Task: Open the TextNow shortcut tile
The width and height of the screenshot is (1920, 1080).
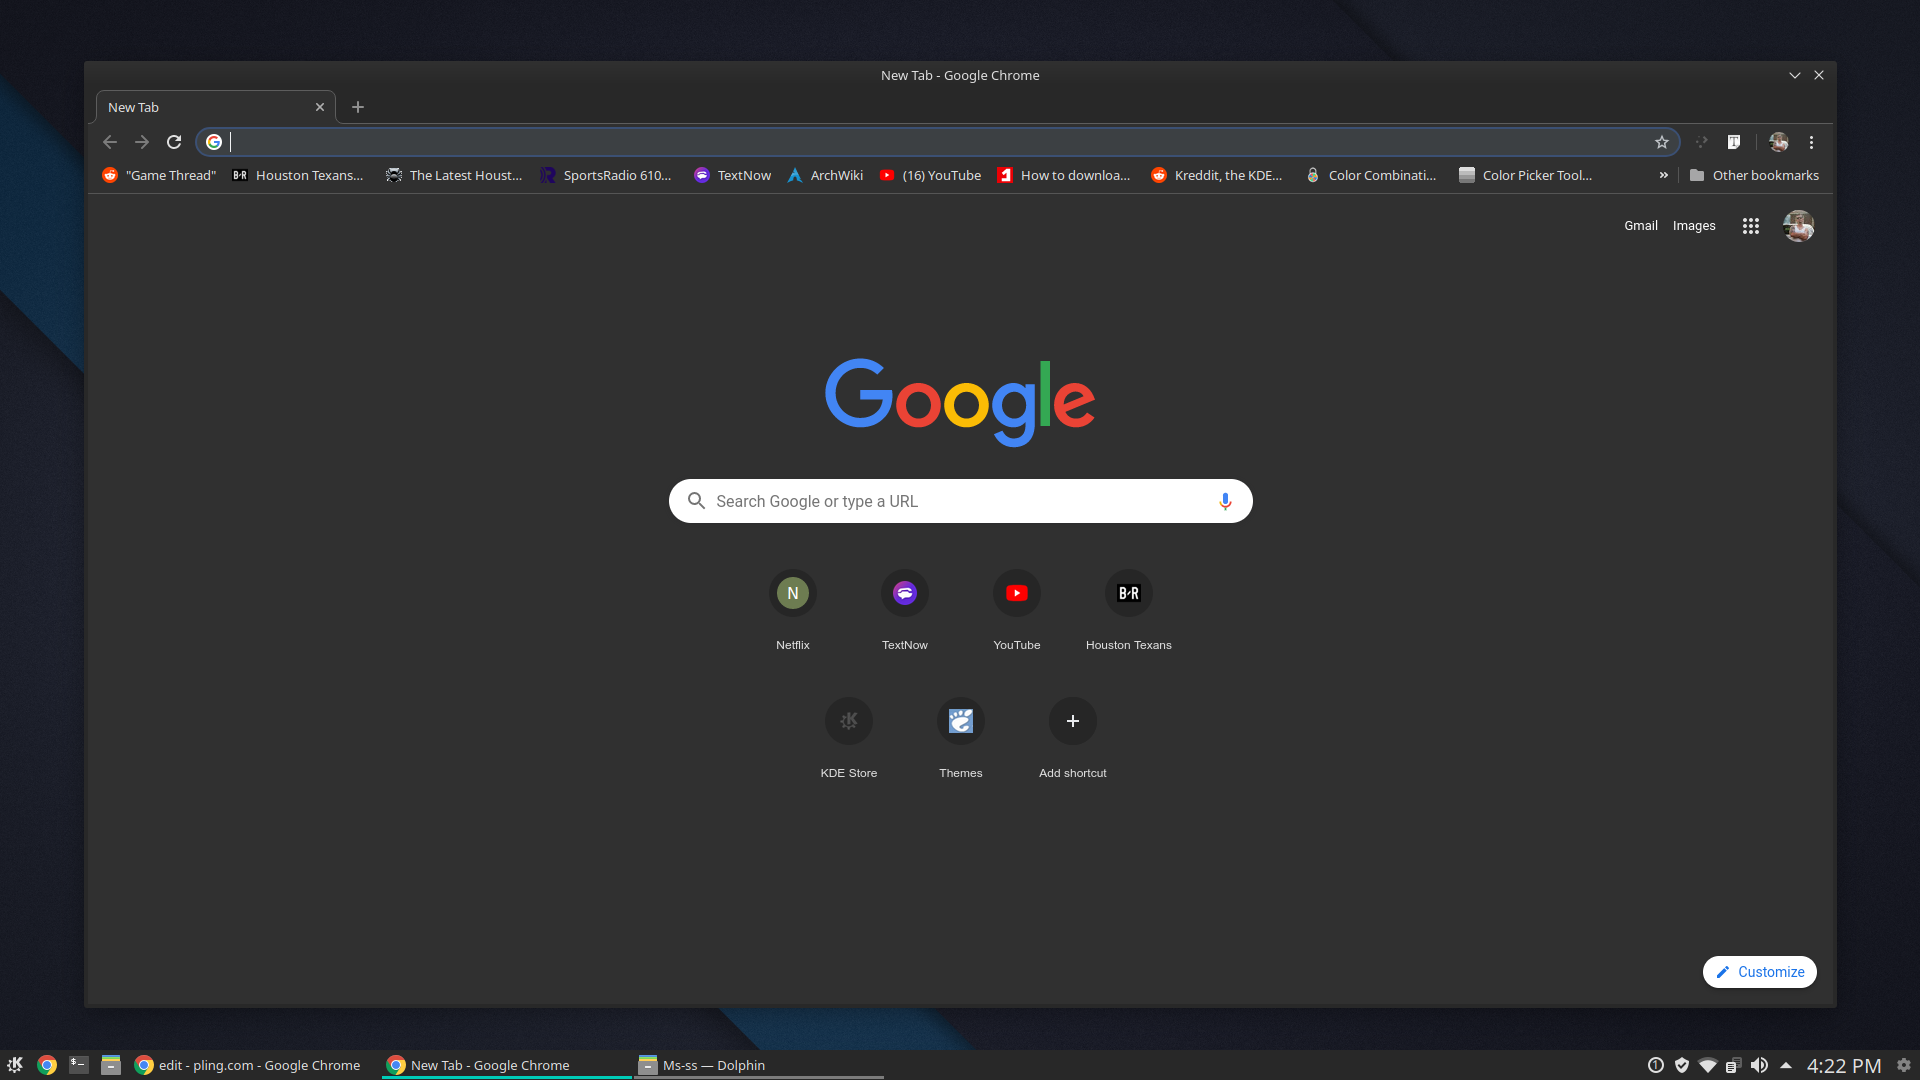Action: pos(905,610)
